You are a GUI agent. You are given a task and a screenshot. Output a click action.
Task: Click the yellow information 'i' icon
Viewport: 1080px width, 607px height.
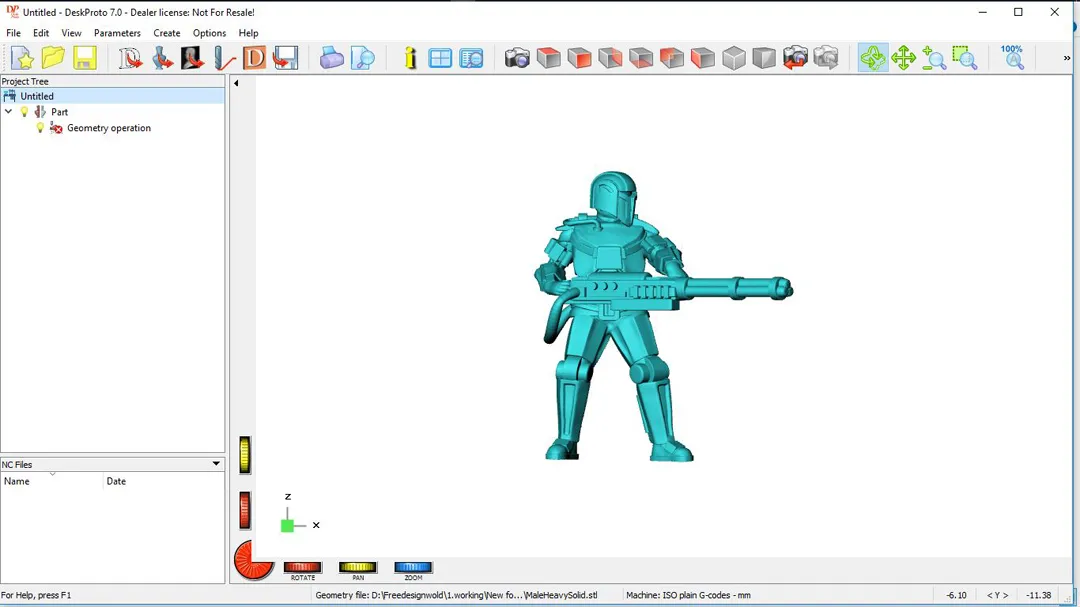coord(410,58)
